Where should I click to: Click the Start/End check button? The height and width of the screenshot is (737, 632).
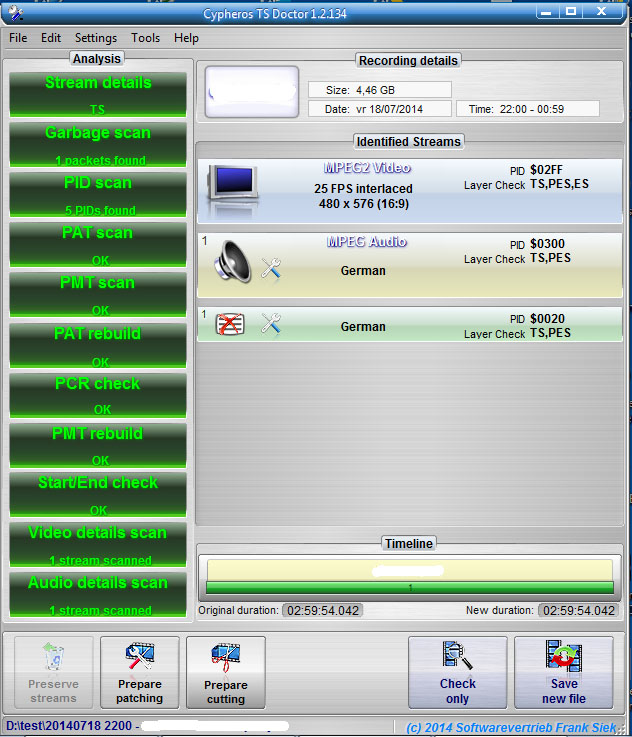[98, 494]
